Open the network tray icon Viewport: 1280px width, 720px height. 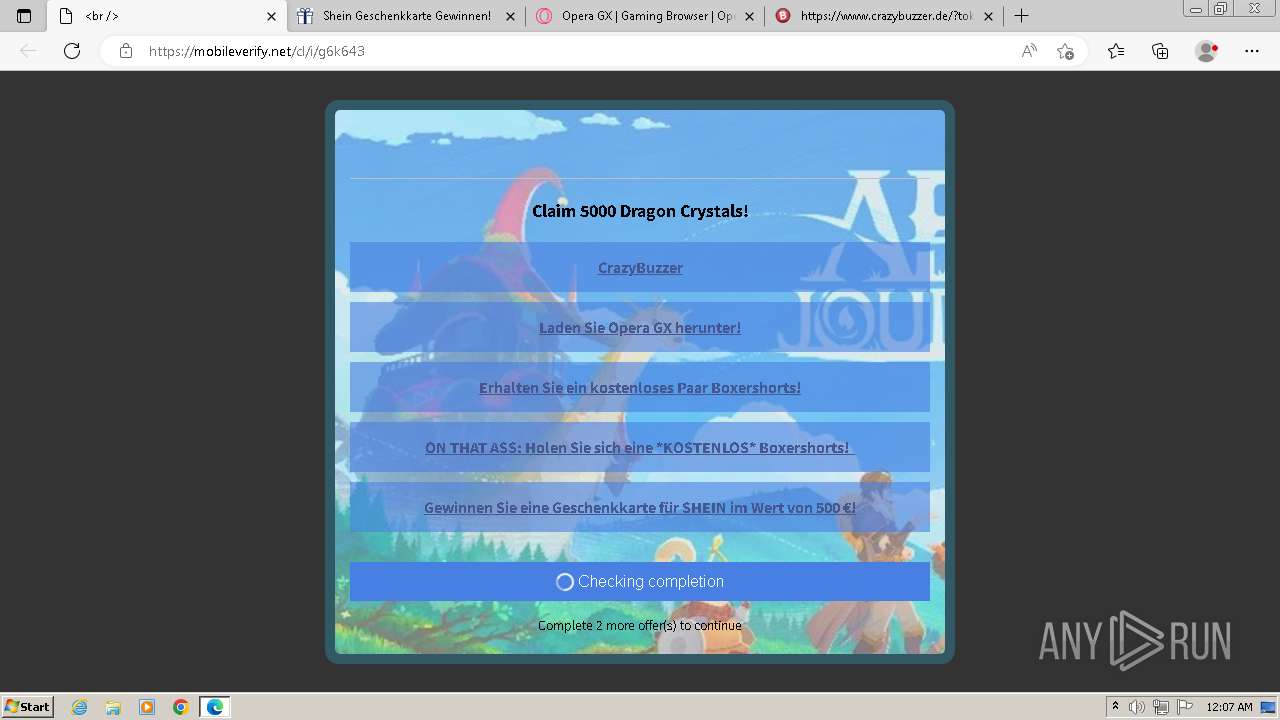(1161, 707)
